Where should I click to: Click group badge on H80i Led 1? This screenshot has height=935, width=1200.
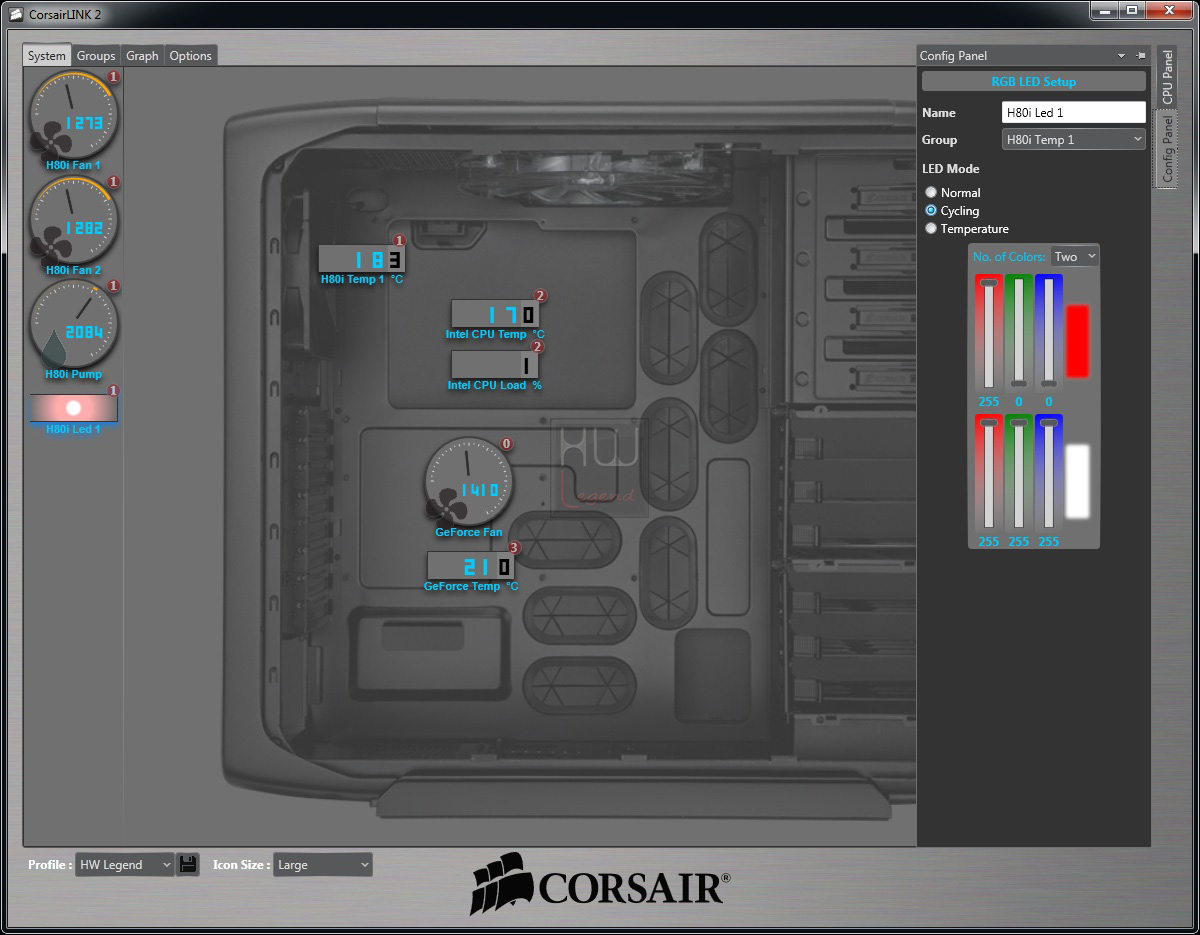(113, 391)
